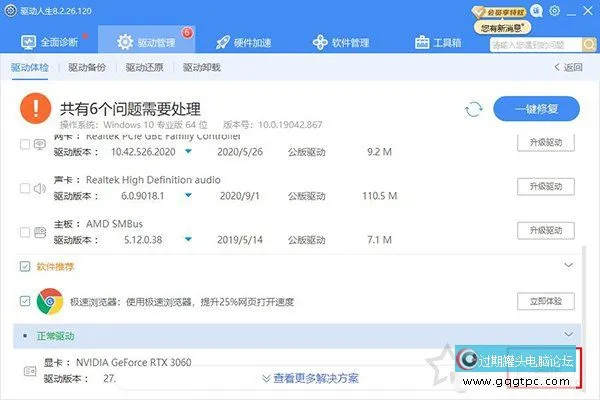Click the AMD SMBus motherboard icon
Screen dimensions: 600x400
point(40,232)
